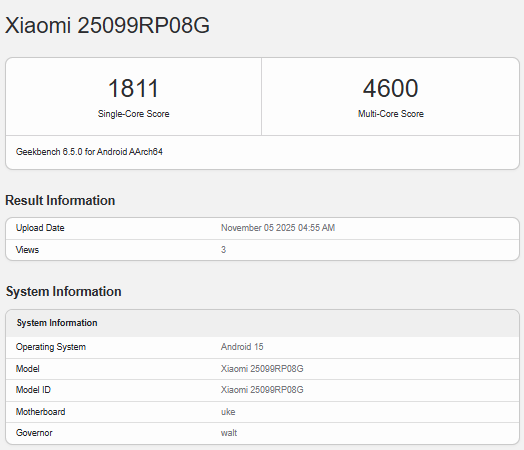This screenshot has height=450, width=524.
Task: Click the Motherboard label
Action: (40, 412)
